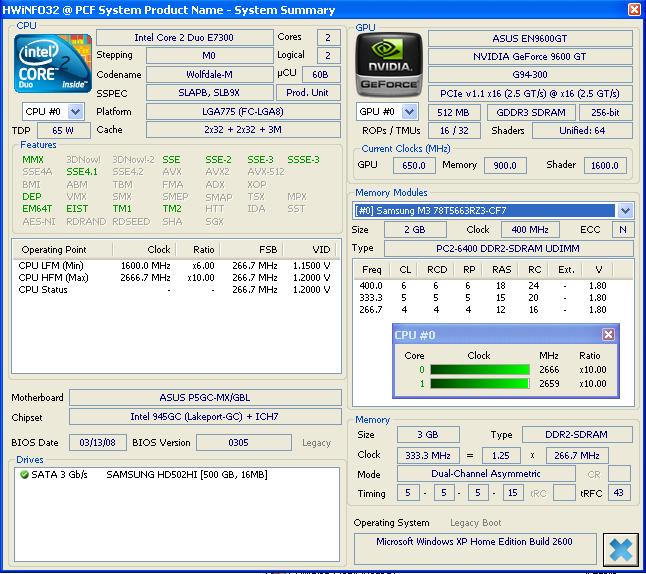
Task: Click the 65 W TDP field
Action: (63, 131)
